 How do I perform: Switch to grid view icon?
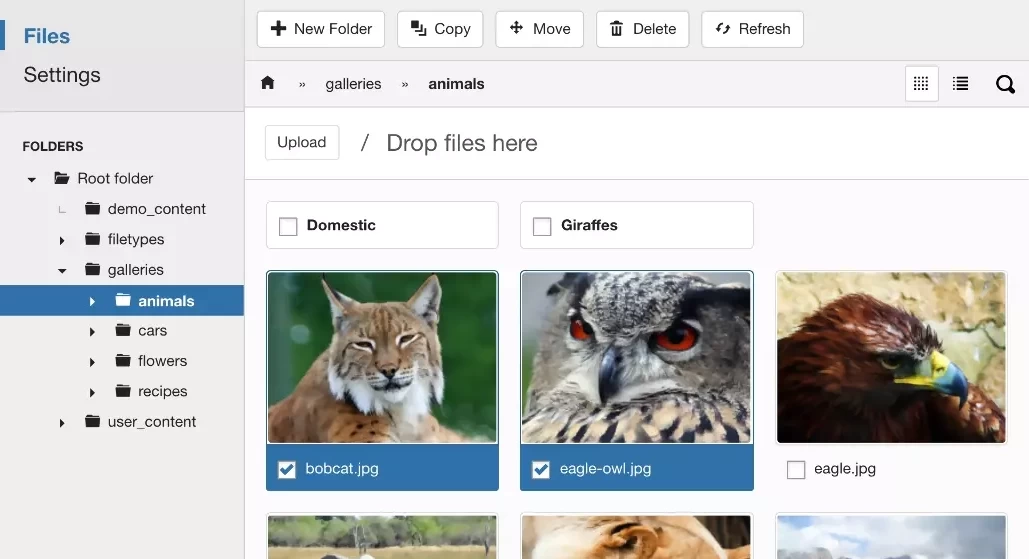[x=921, y=83]
